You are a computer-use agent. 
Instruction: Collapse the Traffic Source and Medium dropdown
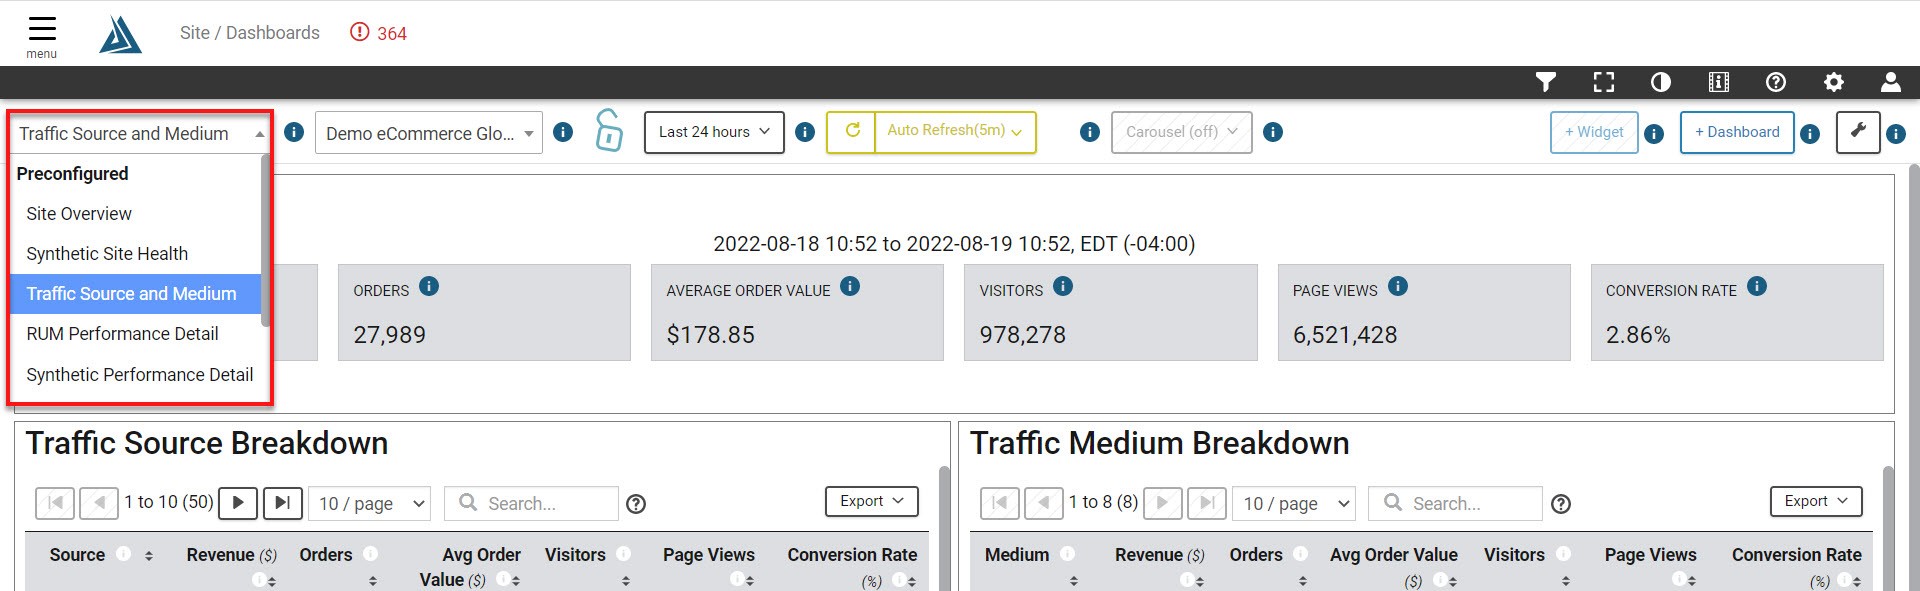(x=140, y=133)
